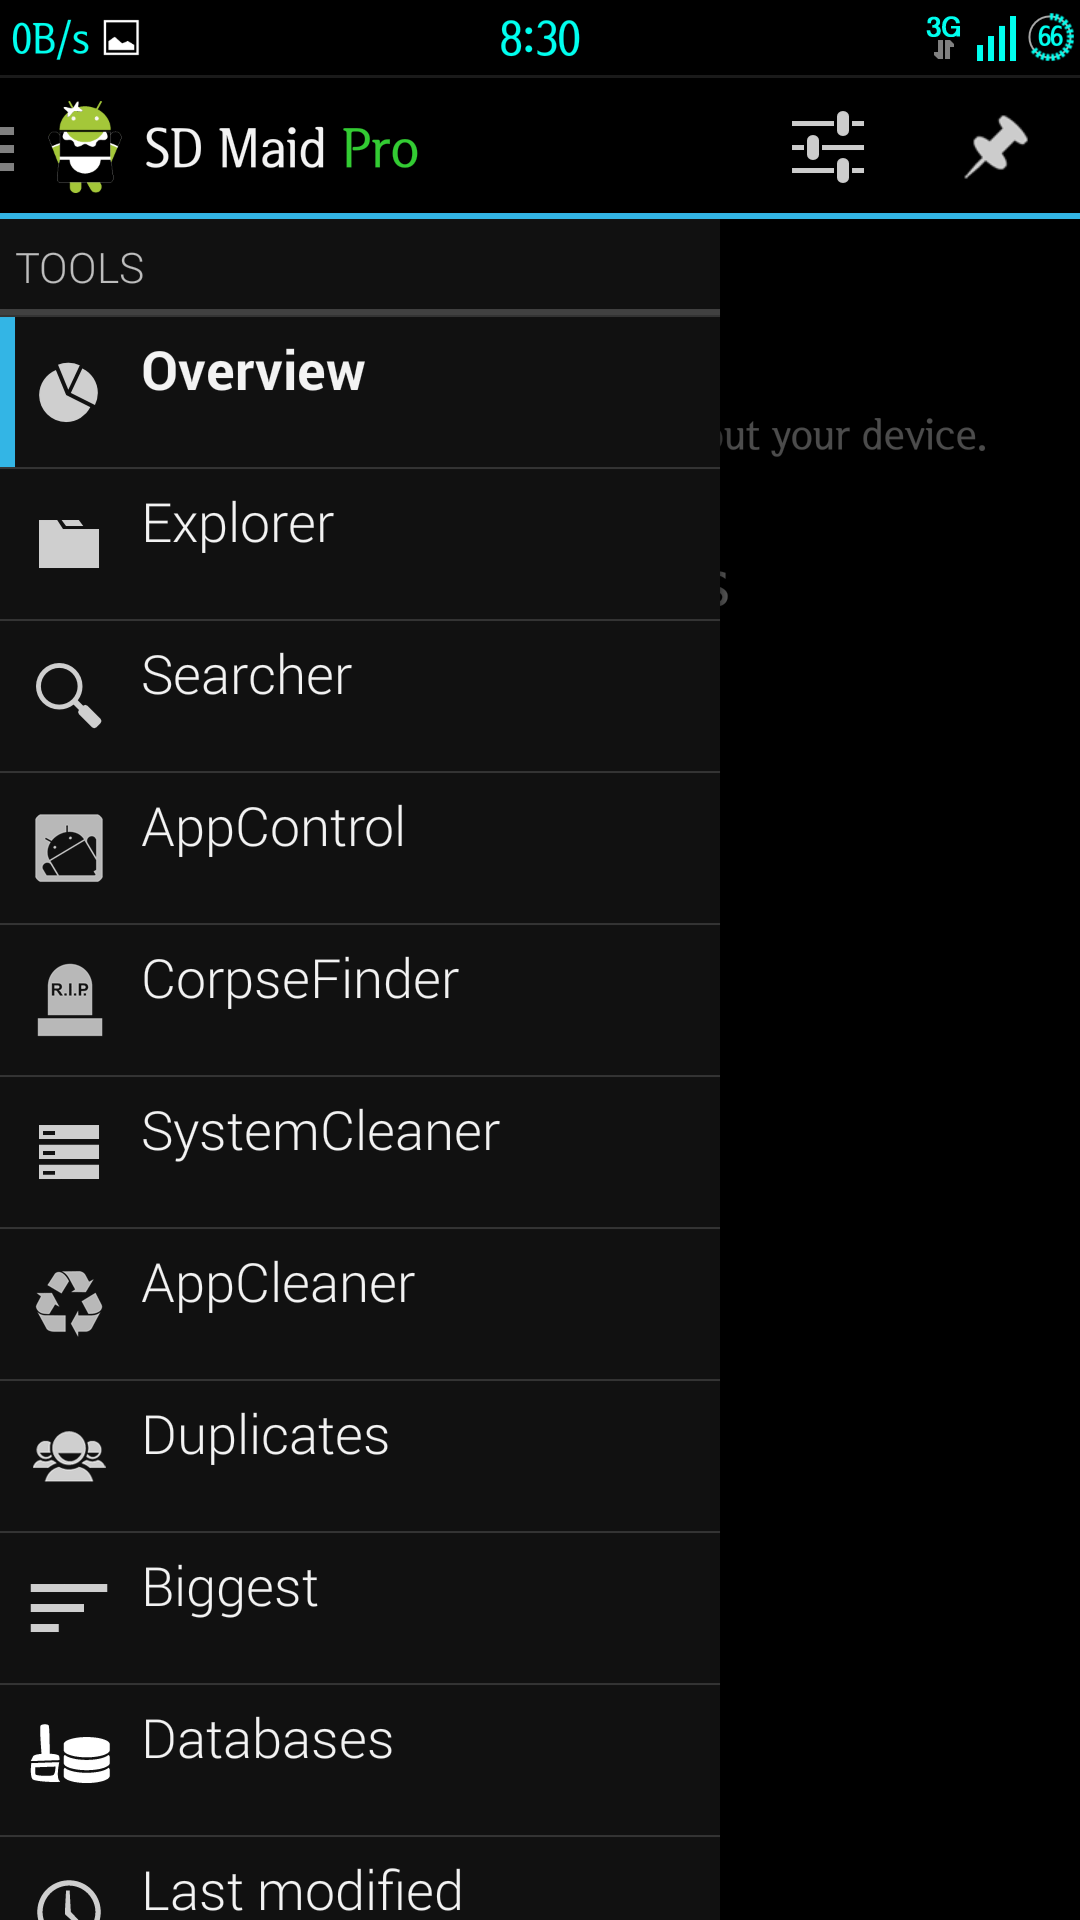Open settings sliders icon in top bar
This screenshot has height=1920, width=1080.
coord(828,147)
